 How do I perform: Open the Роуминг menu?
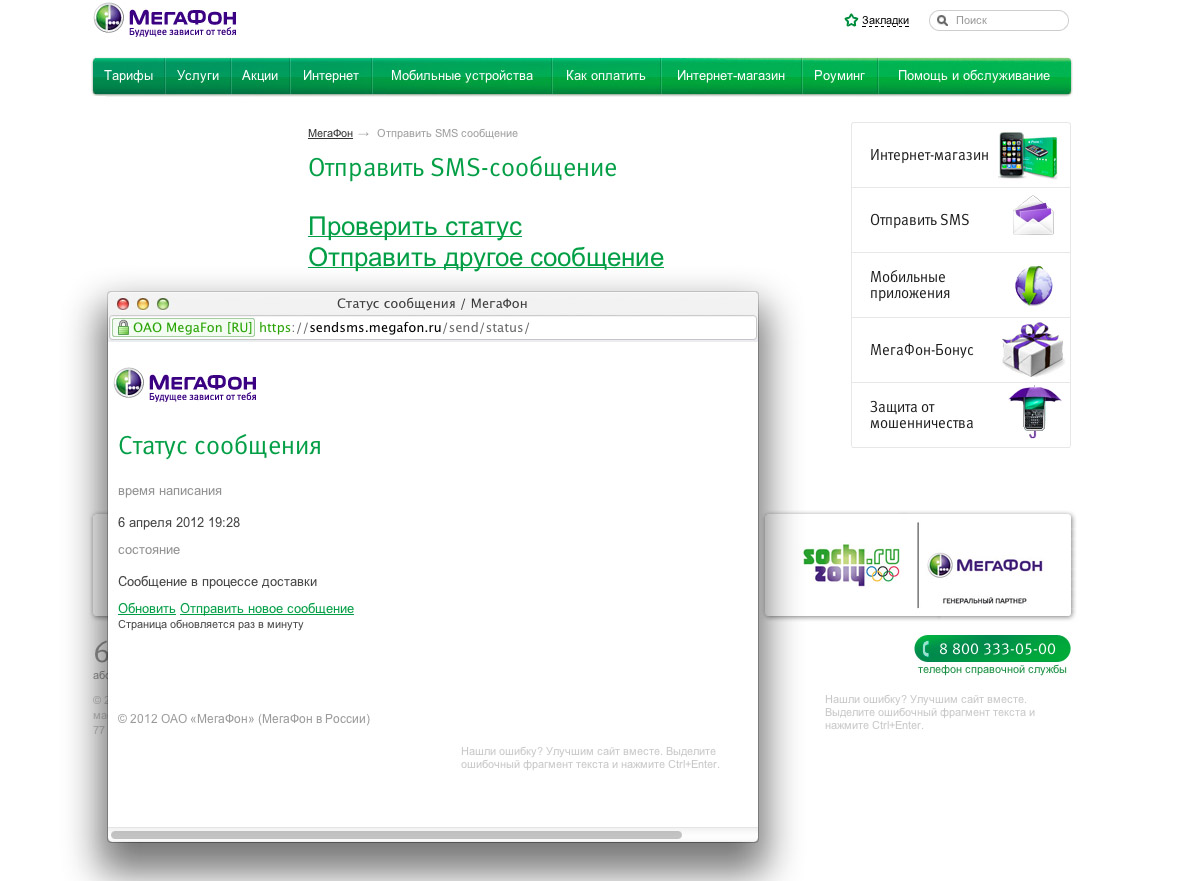(x=839, y=76)
